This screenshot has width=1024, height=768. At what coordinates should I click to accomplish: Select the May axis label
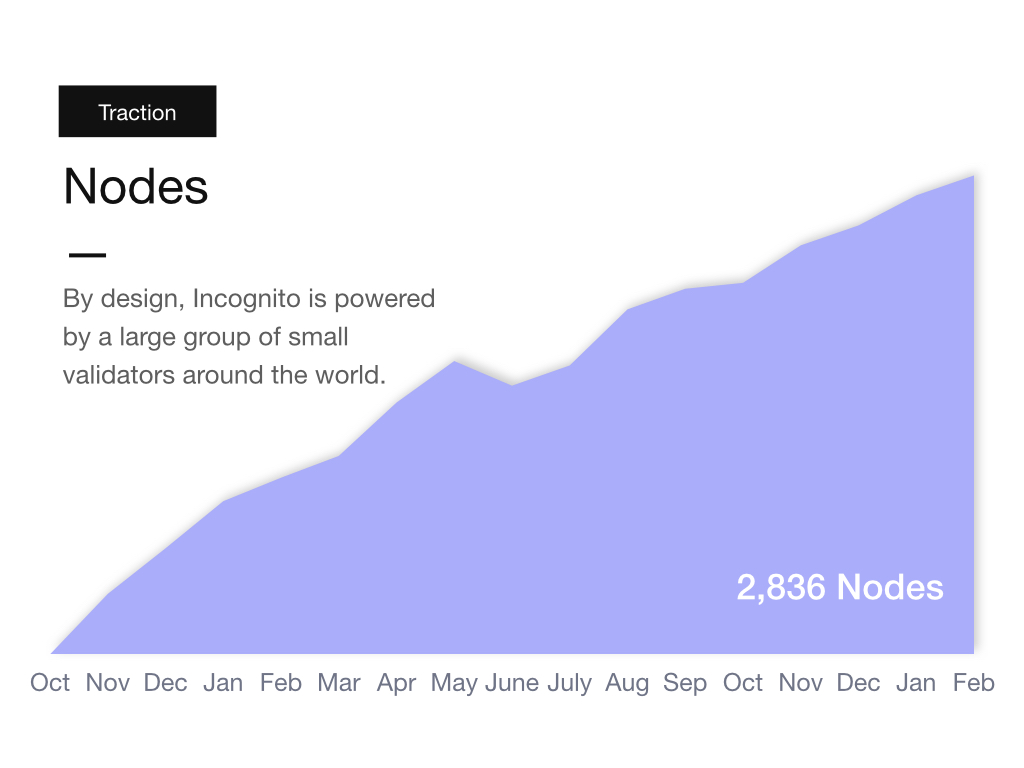[x=454, y=683]
